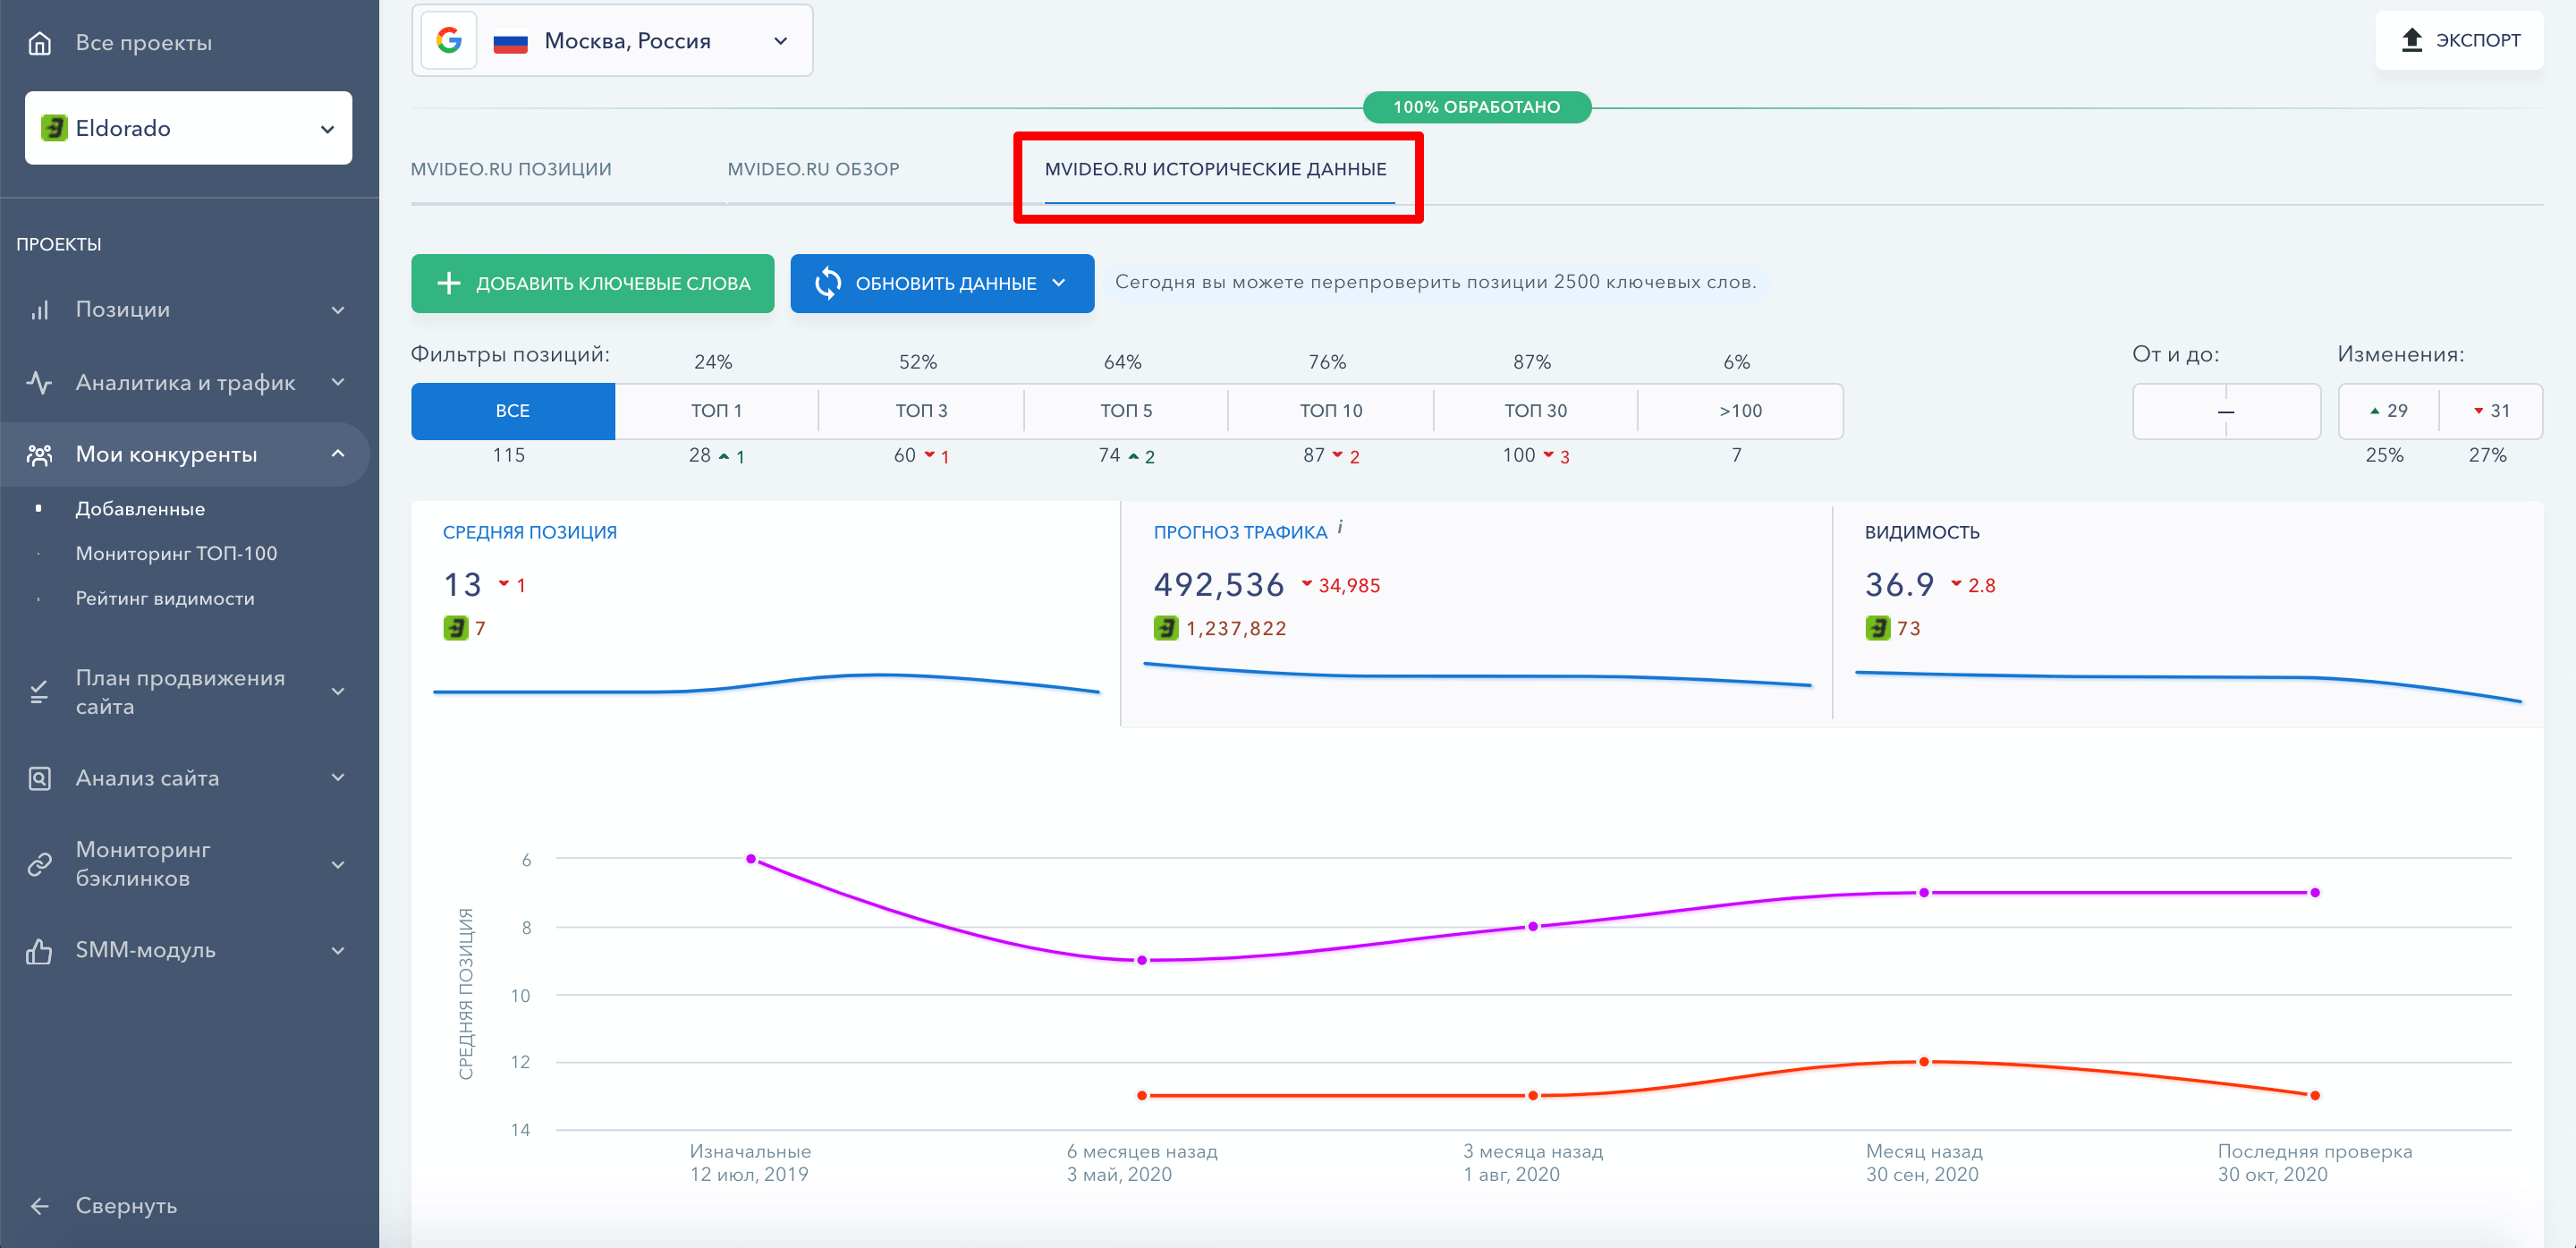This screenshot has width=2576, height=1248.
Task: Expand the Анализ сайта section
Action: point(338,778)
